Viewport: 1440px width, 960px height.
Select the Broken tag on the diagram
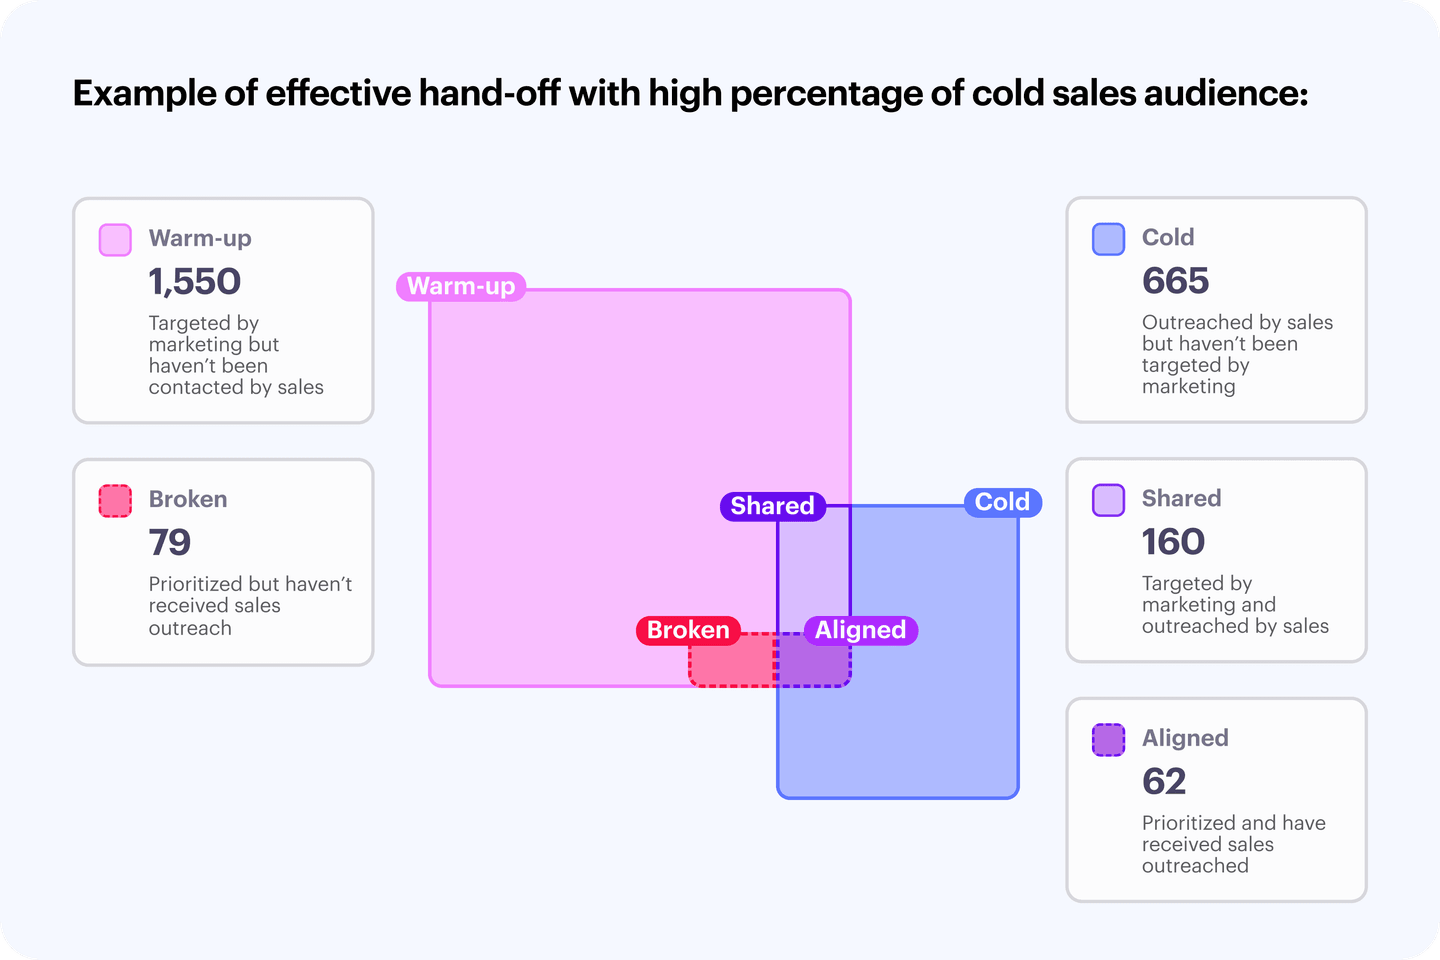[x=688, y=630]
